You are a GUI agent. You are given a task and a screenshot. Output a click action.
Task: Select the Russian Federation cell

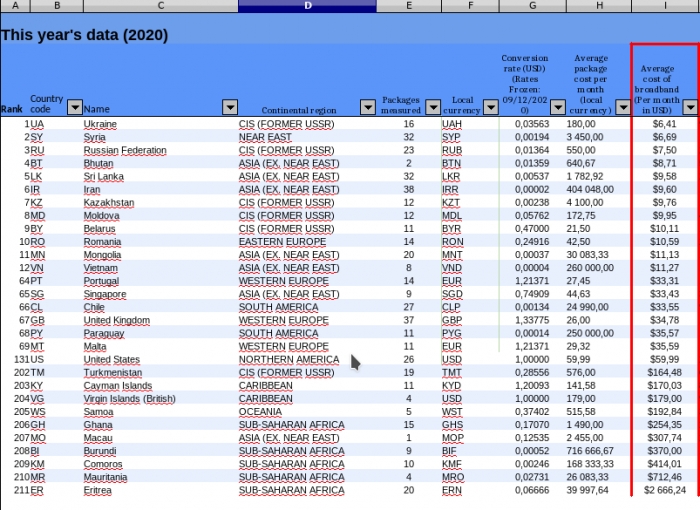(x=161, y=150)
